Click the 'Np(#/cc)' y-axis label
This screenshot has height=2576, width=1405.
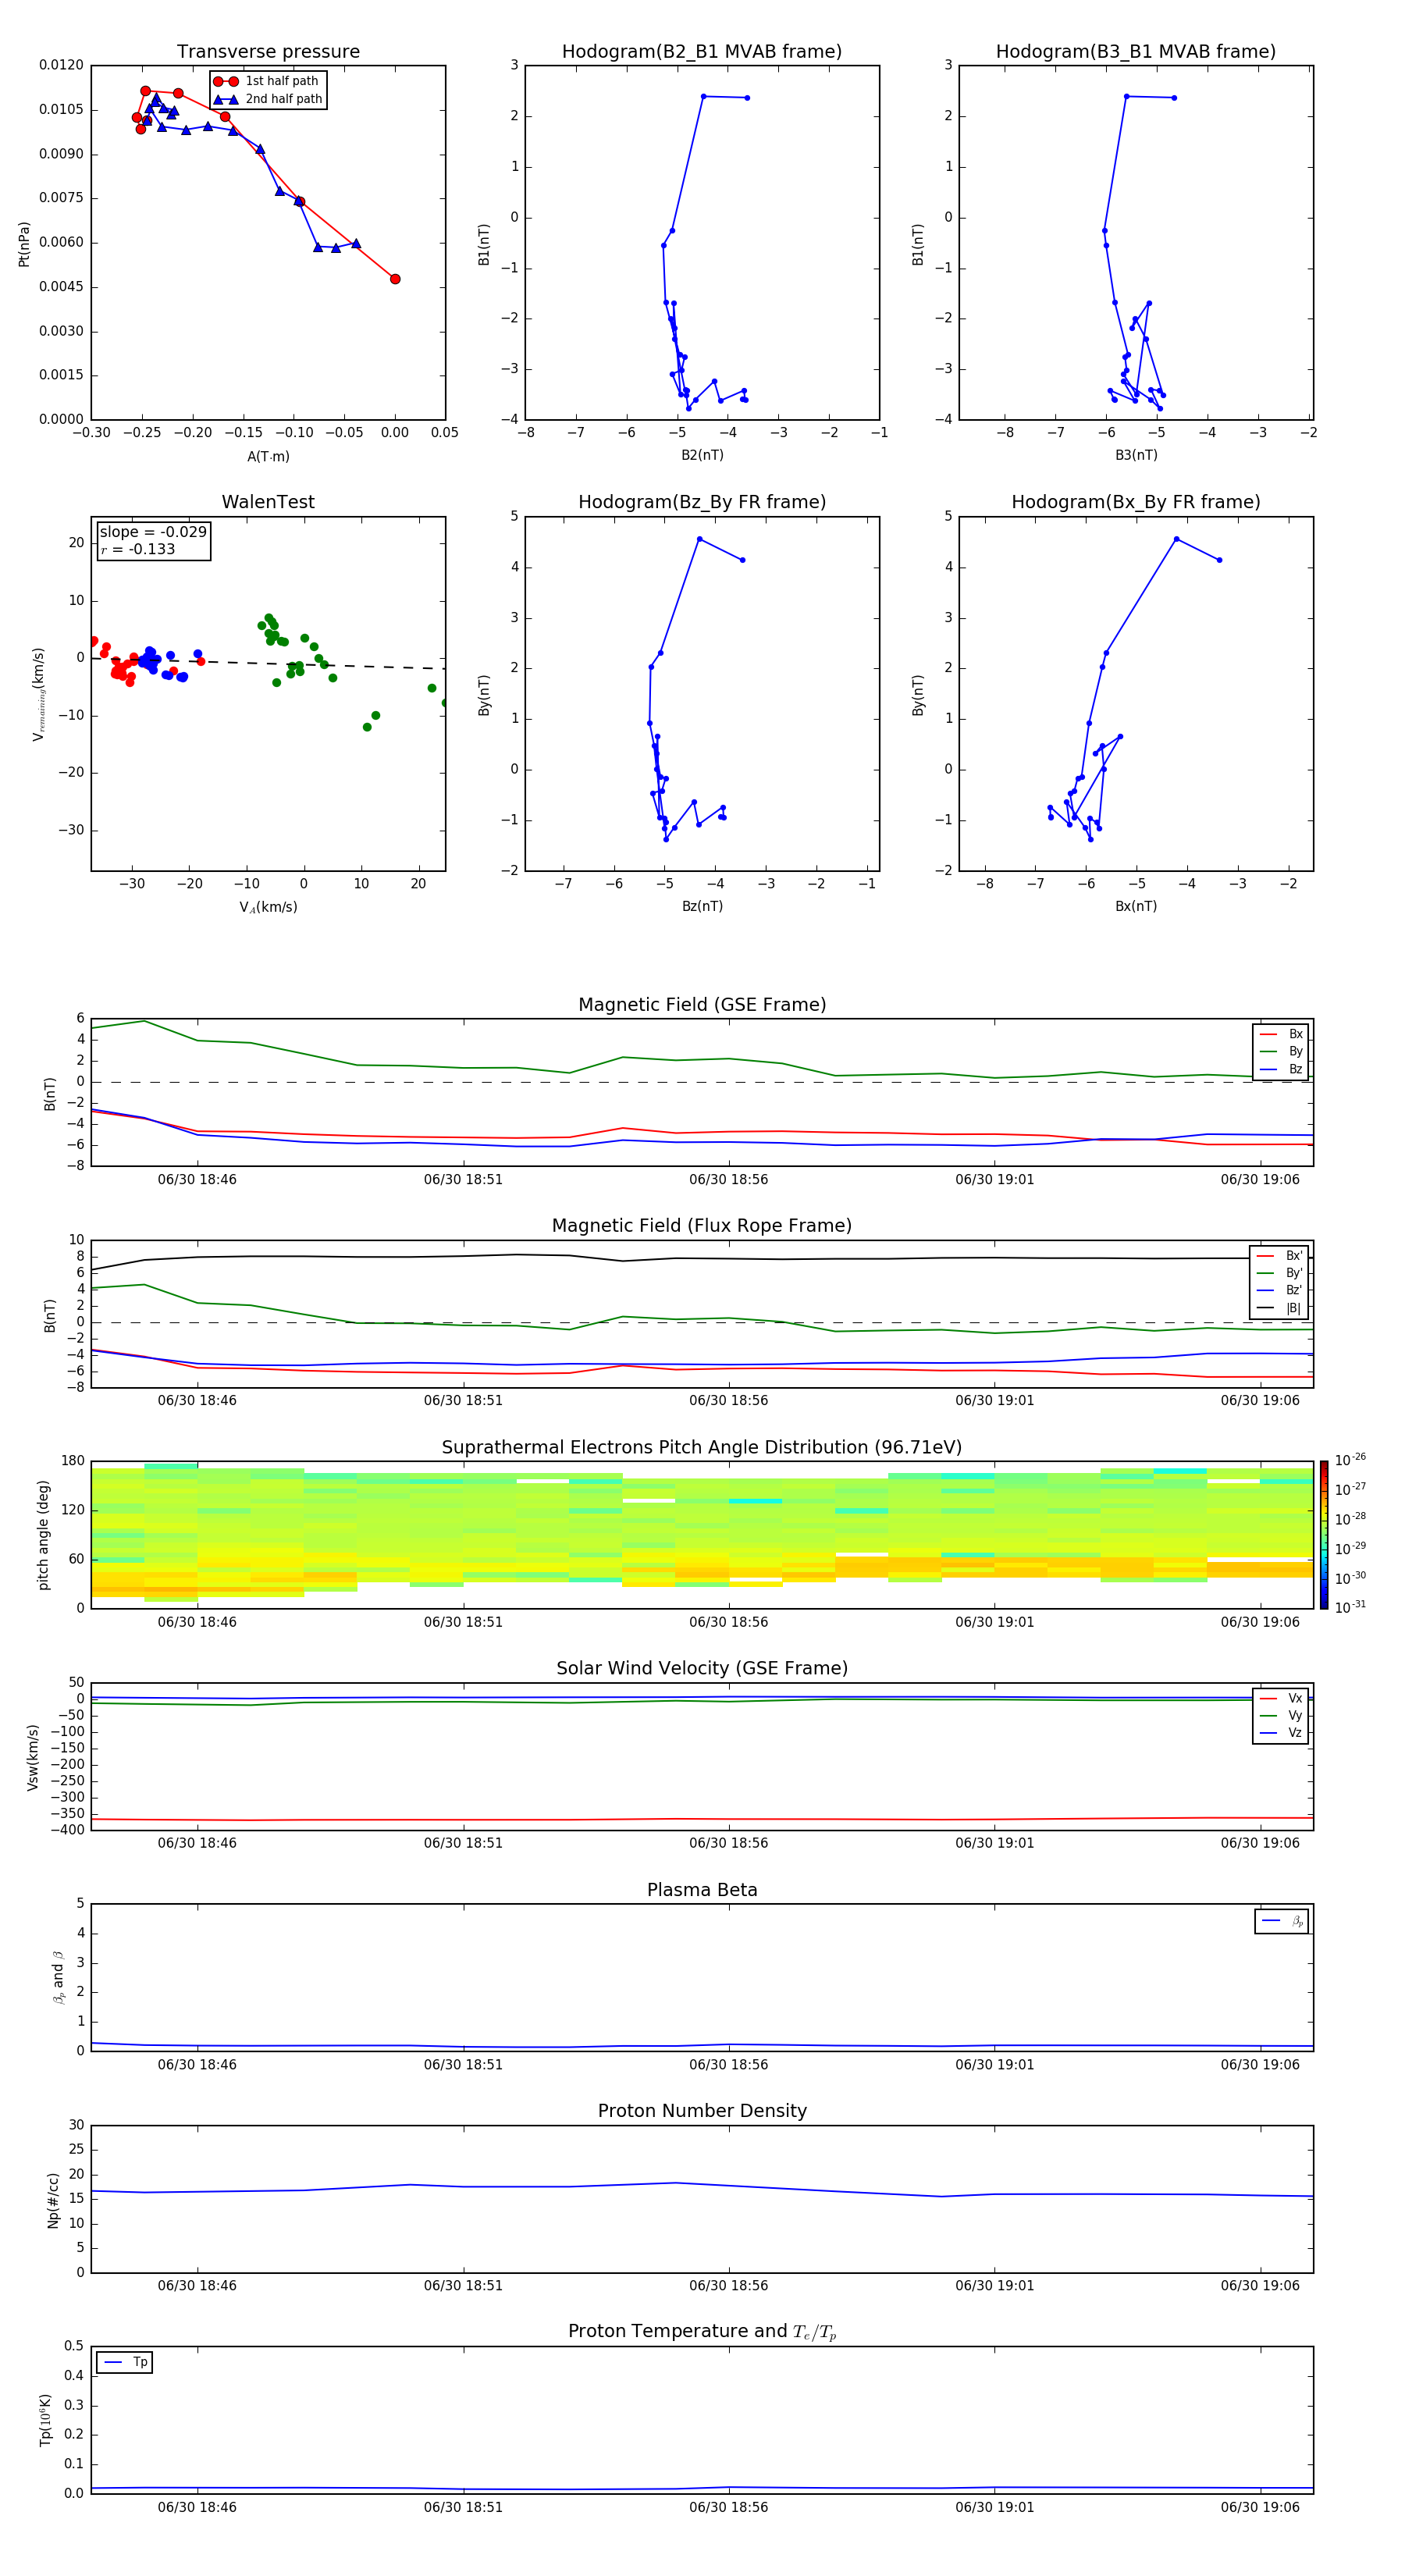pyautogui.click(x=53, y=2200)
